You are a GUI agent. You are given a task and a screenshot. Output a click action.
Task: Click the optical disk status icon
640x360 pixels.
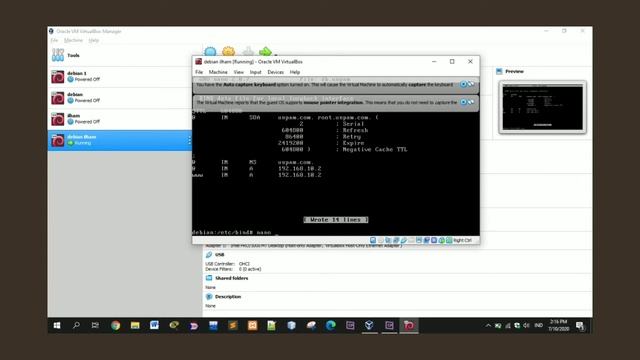[x=381, y=240]
